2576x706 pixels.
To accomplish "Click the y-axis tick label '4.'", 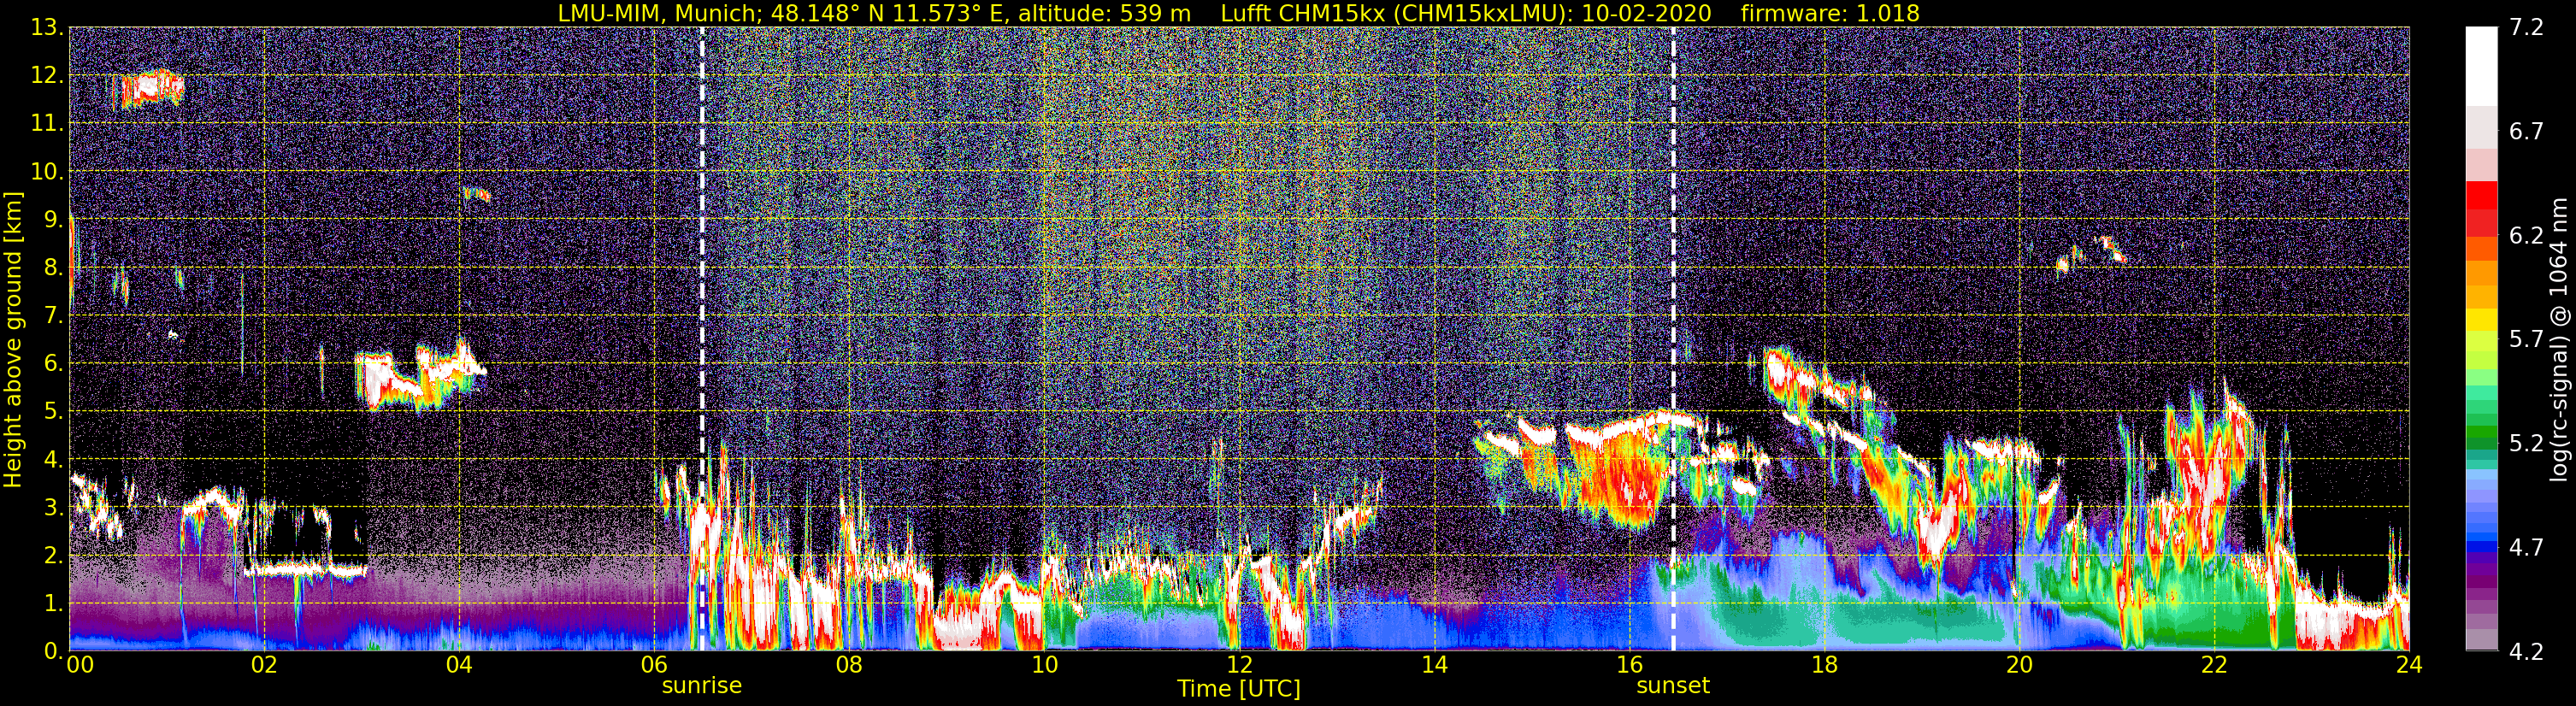I will [53, 460].
